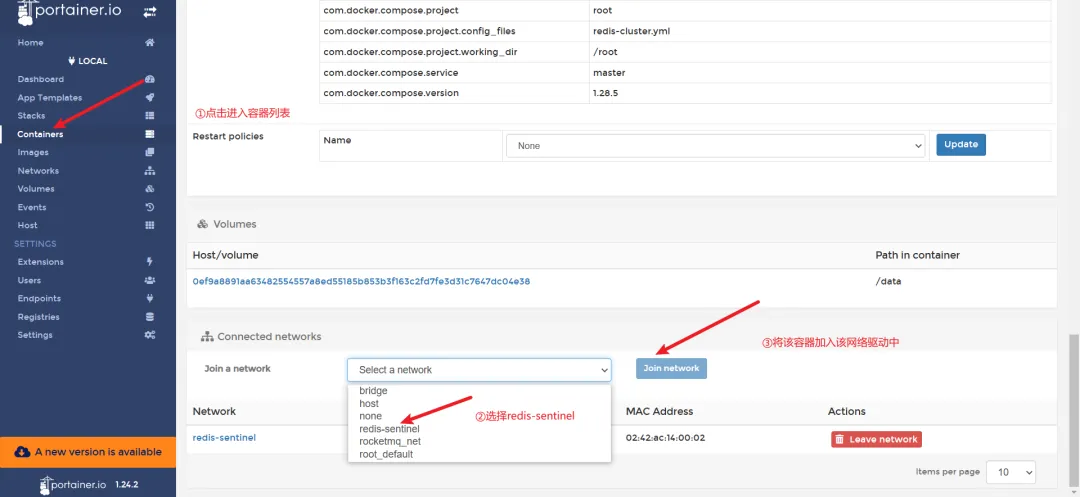Click the Join network button
This screenshot has width=1080, height=497.
coord(671,368)
